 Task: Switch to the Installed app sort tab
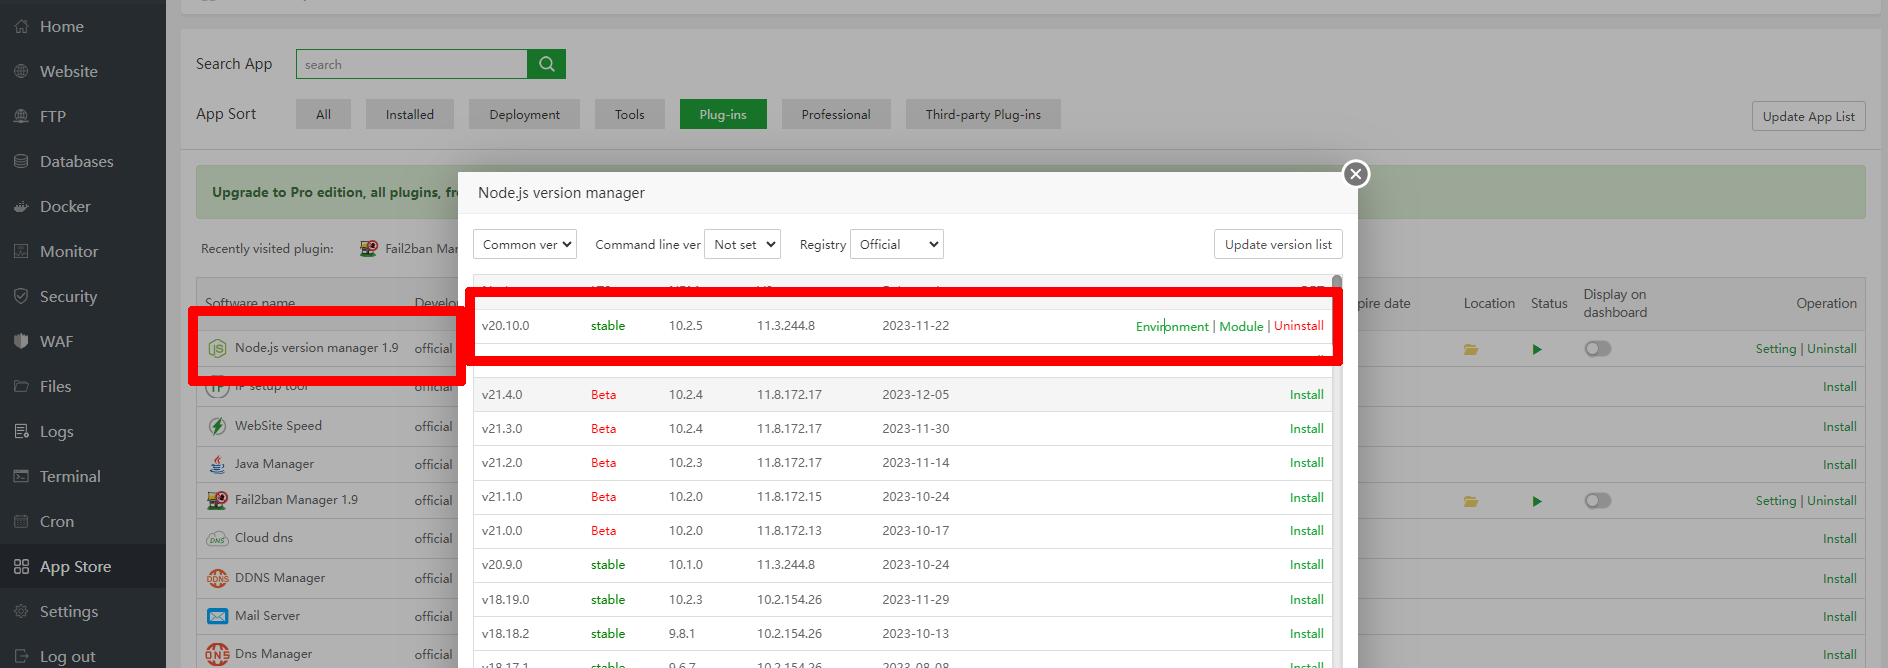409,115
